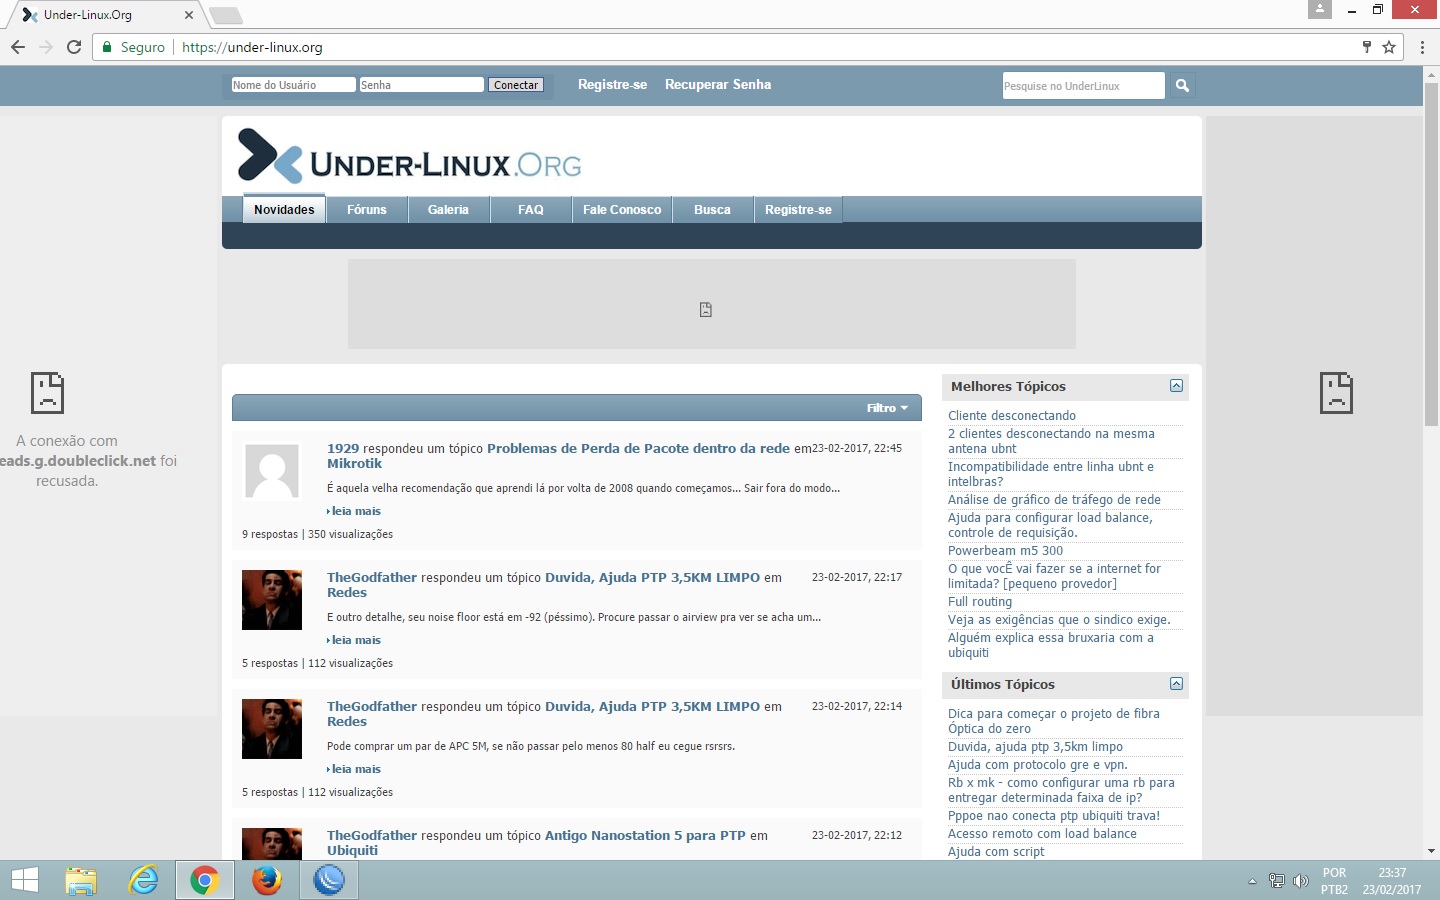Viewport: 1440px width, 900px height.
Task: Open the Mikrotik forum link
Action: pyautogui.click(x=354, y=463)
